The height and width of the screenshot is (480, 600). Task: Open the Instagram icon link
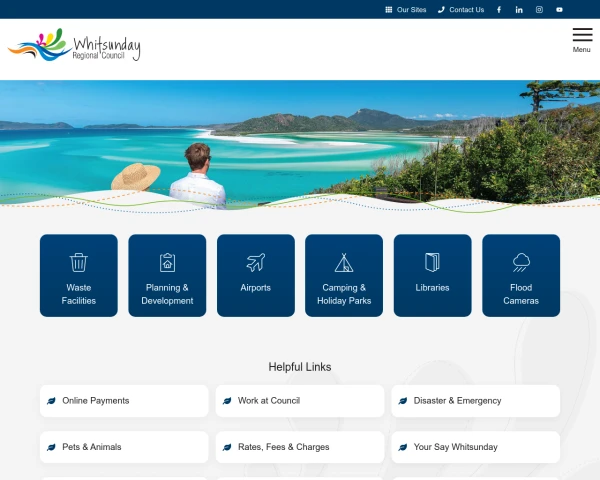(539, 10)
